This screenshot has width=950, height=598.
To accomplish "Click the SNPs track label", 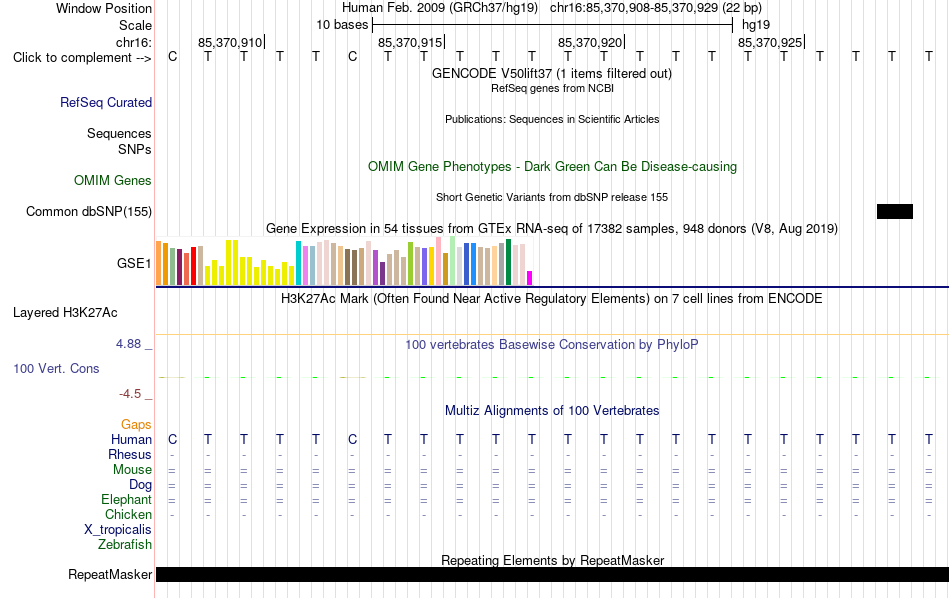I will pyautogui.click(x=135, y=149).
